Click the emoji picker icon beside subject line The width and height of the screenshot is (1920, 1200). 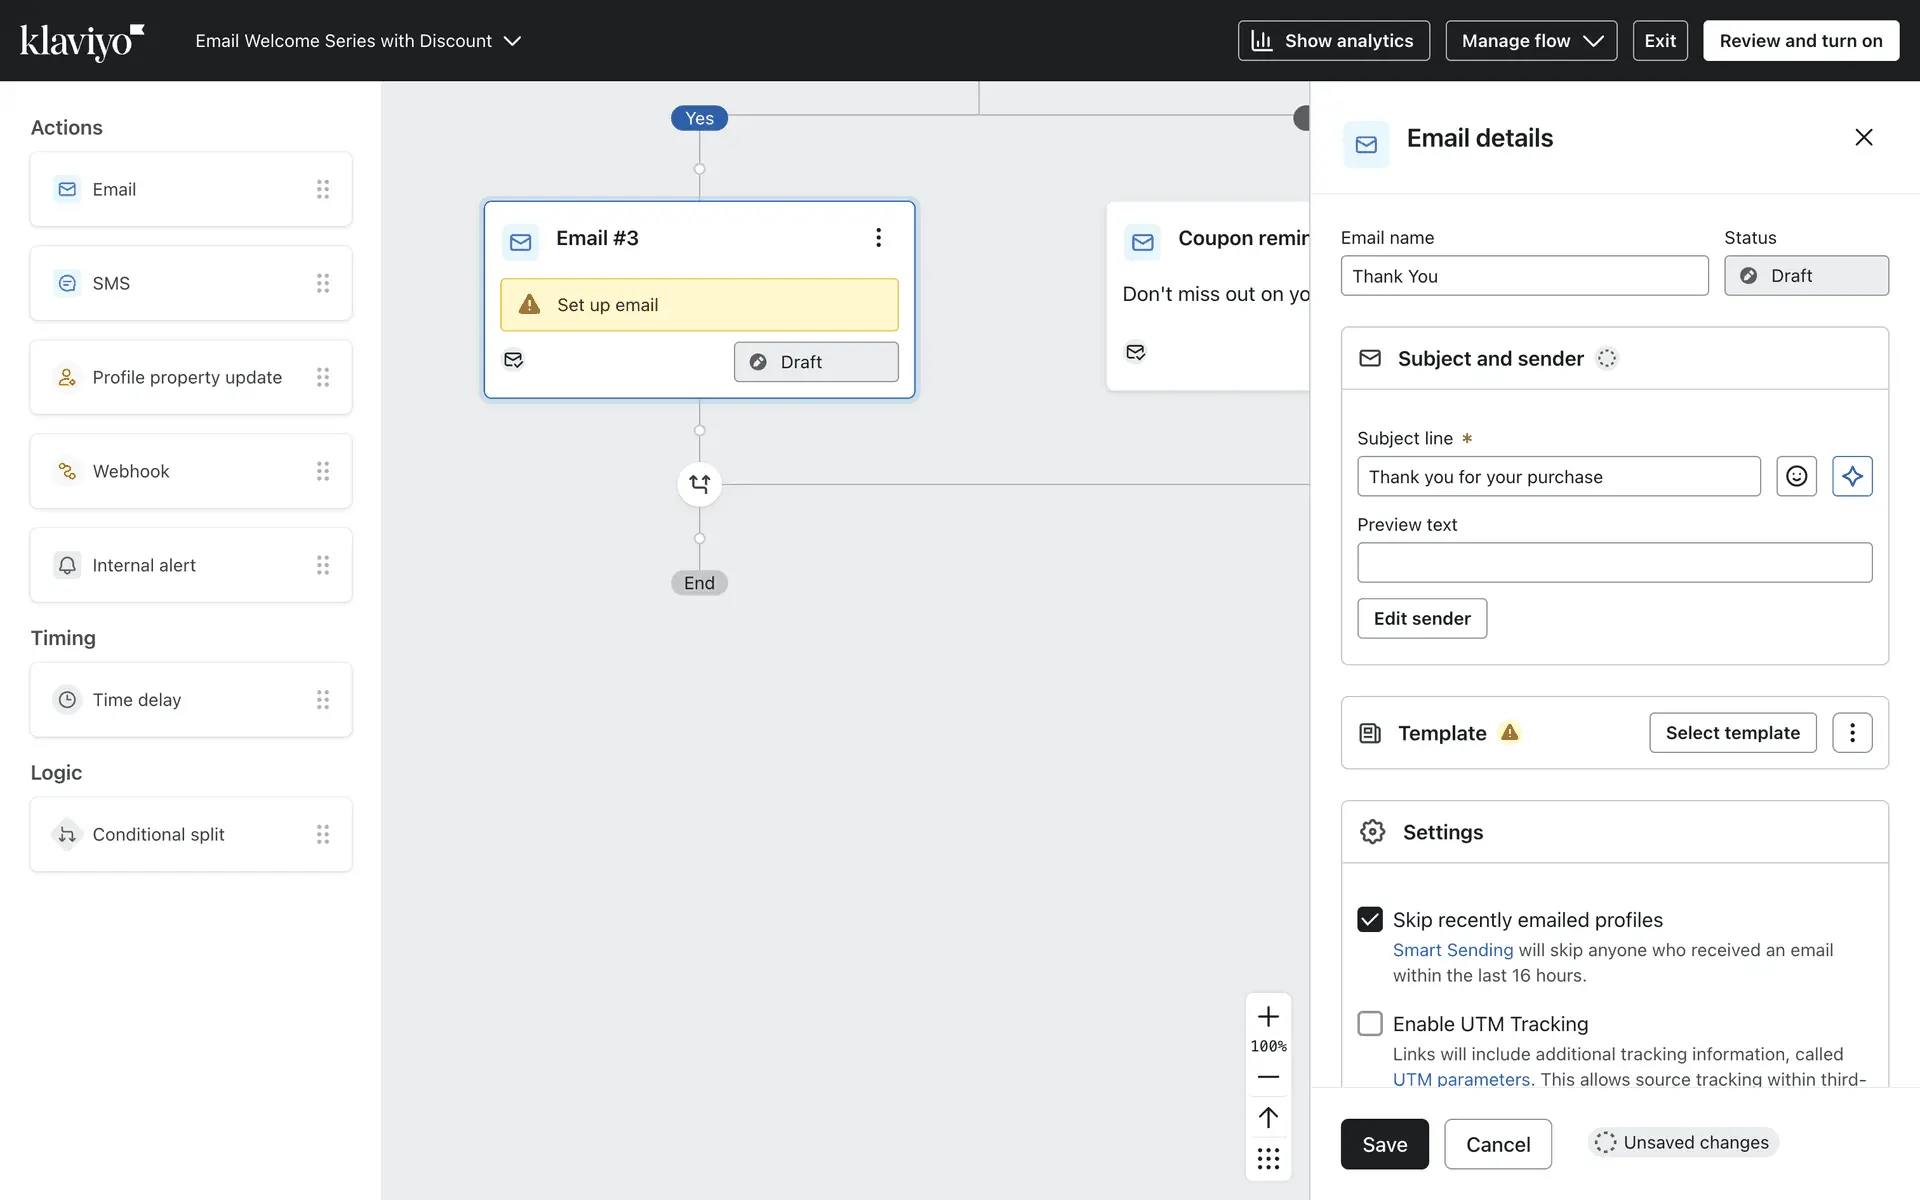click(1796, 476)
